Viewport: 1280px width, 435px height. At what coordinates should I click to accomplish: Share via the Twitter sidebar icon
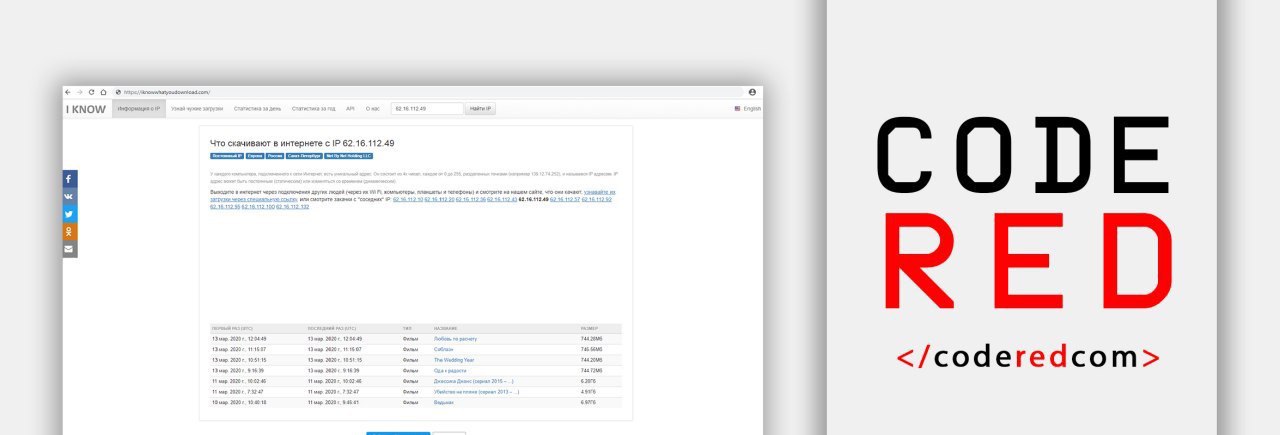(x=69, y=214)
